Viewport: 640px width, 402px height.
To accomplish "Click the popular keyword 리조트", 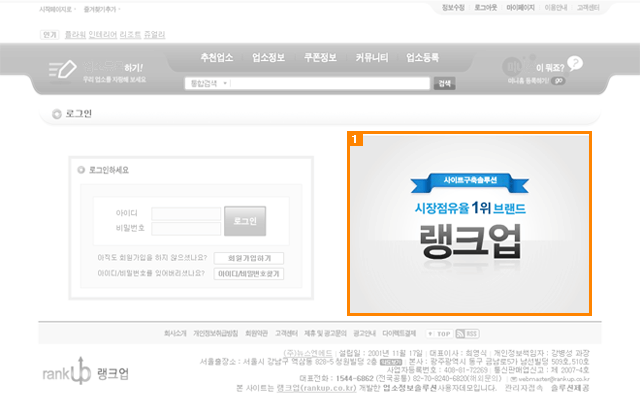I will click(131, 35).
